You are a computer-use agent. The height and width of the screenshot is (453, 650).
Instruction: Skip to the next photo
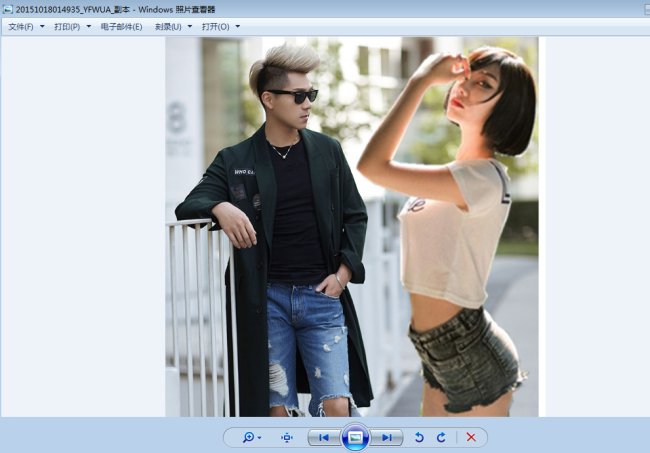pos(388,437)
